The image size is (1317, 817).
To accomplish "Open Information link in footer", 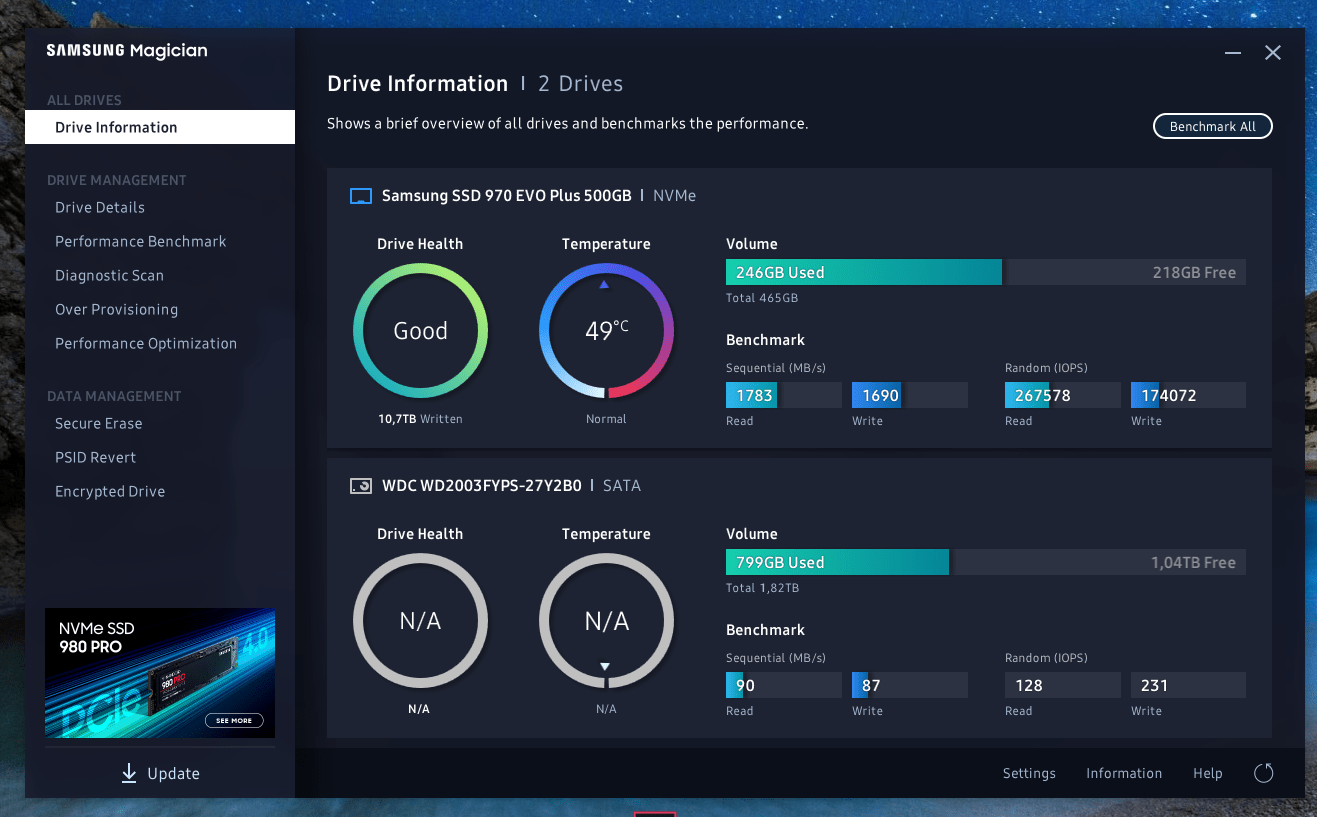I will coord(1124,773).
